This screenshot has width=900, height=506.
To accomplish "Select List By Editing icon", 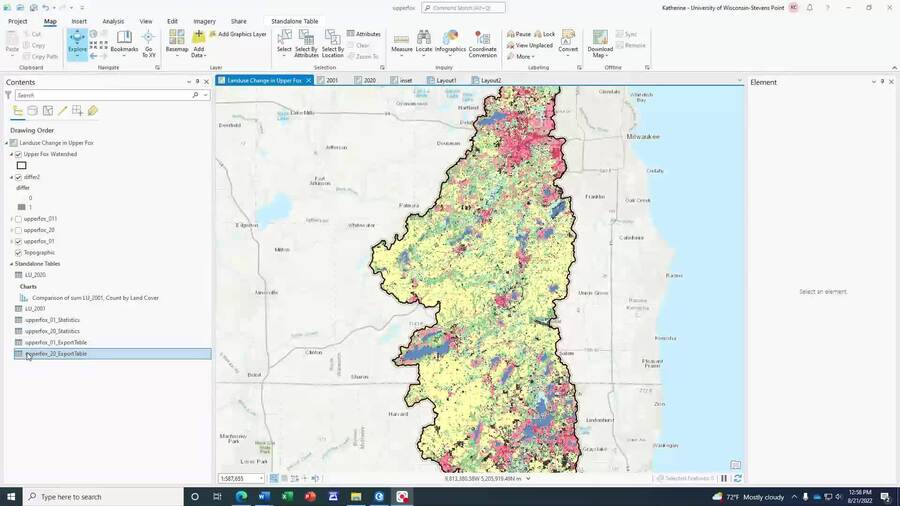I will pos(63,111).
